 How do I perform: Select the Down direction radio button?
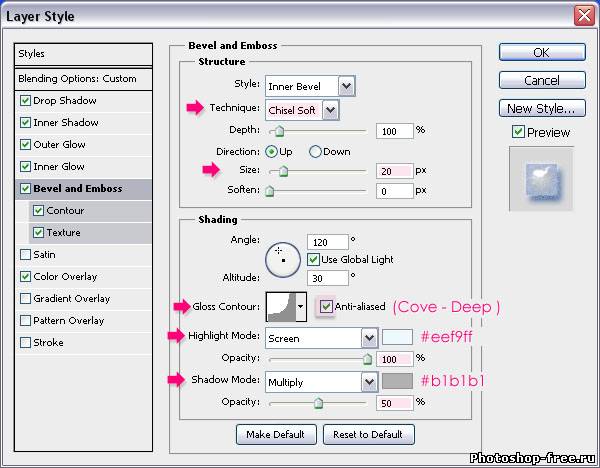pyautogui.click(x=316, y=152)
